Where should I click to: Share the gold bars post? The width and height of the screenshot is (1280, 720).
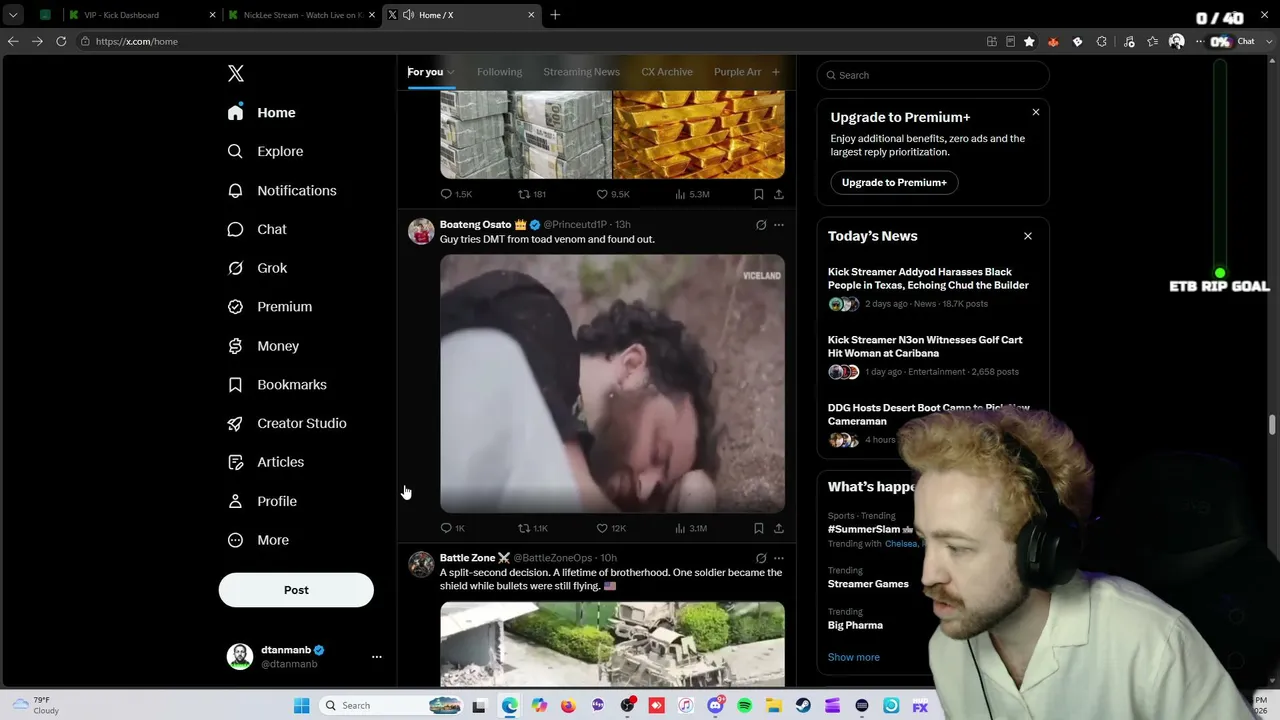point(779,194)
